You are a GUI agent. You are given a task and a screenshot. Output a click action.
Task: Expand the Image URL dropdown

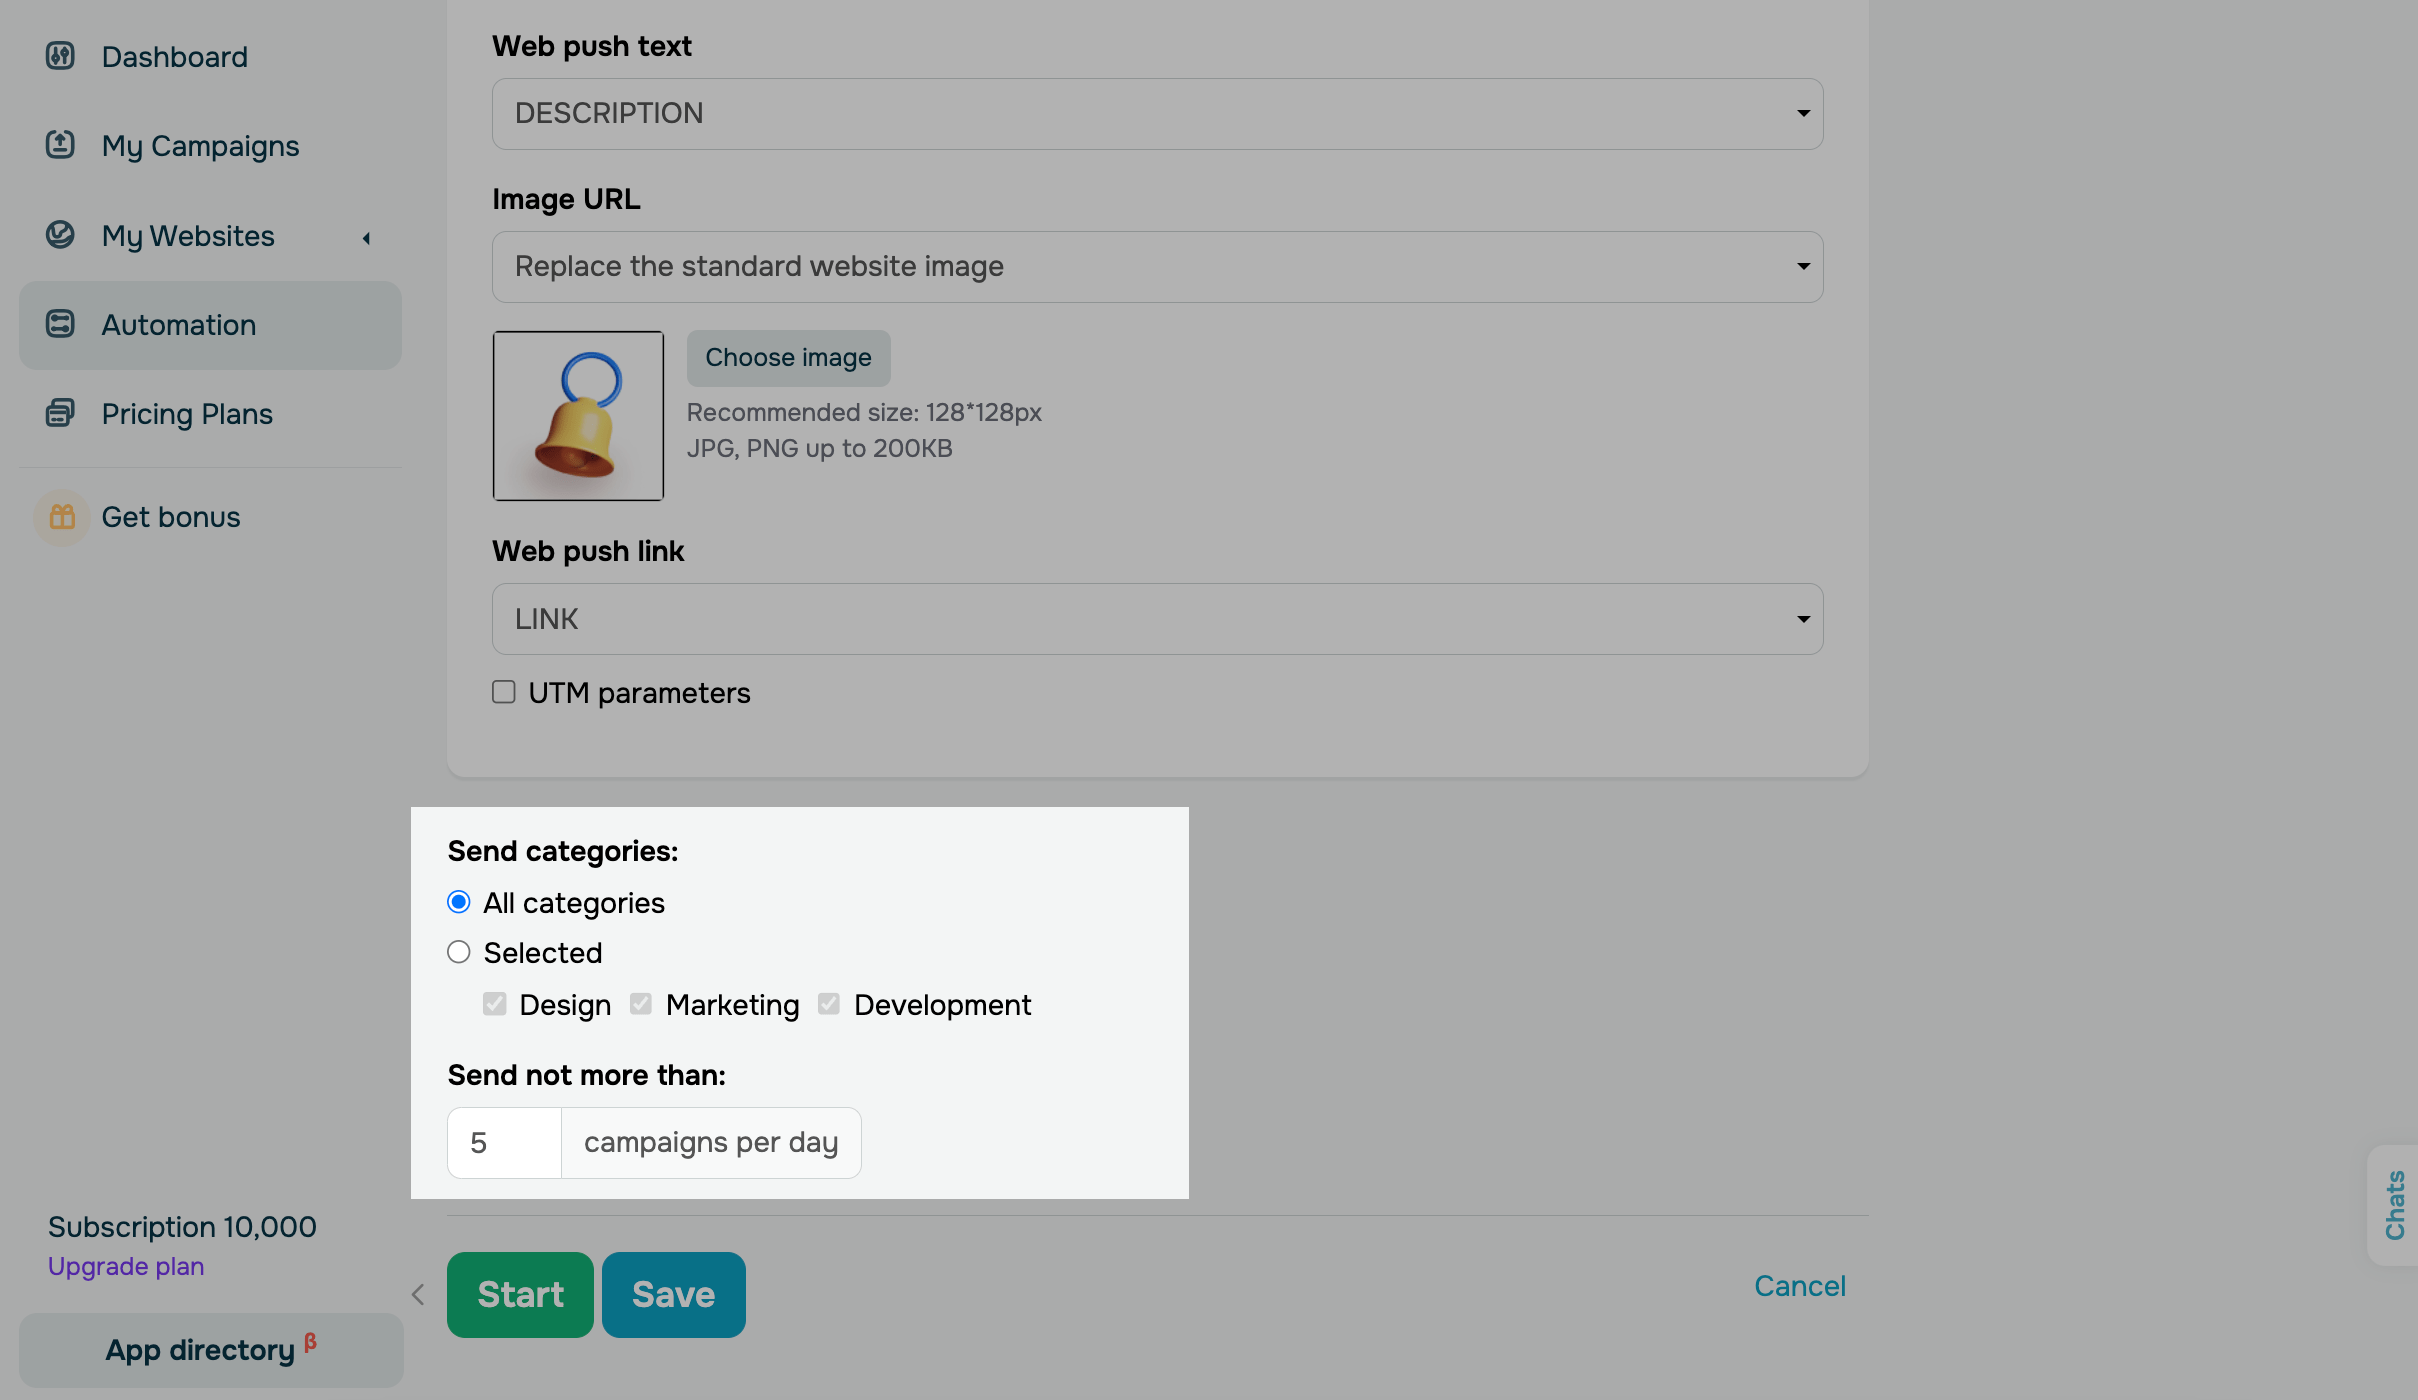1157,267
